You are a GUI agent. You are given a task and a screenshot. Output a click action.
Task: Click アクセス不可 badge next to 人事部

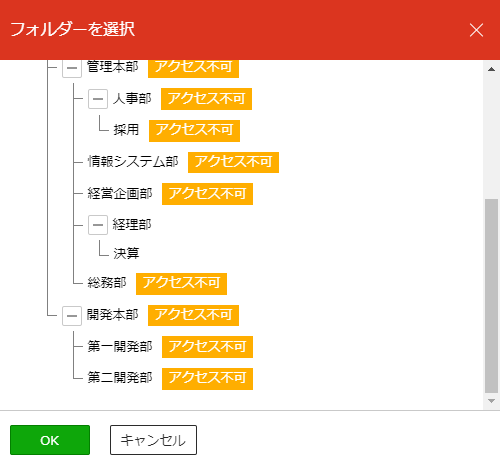pyautogui.click(x=206, y=99)
